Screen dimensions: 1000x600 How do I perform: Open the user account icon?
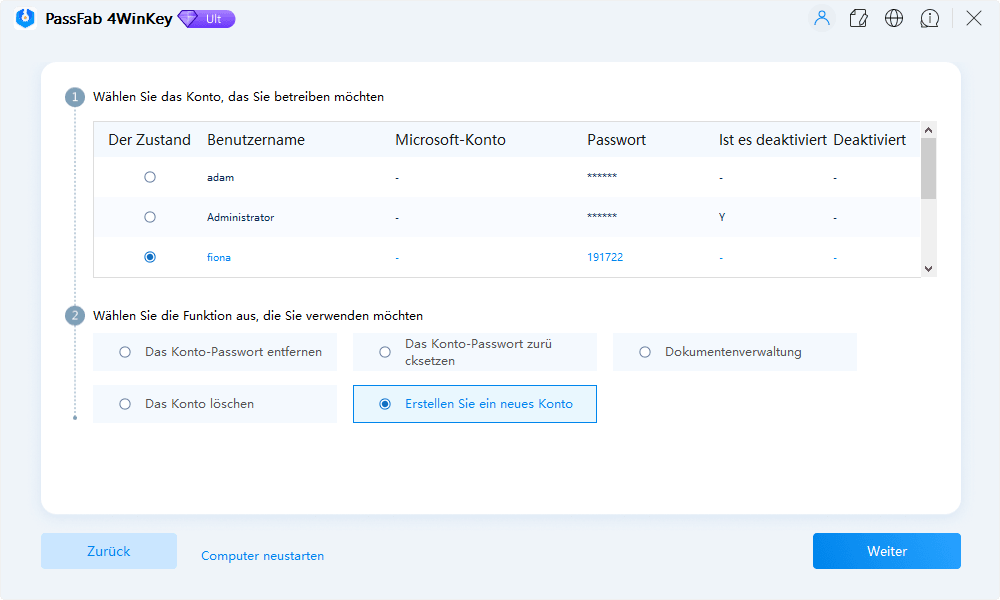point(822,18)
